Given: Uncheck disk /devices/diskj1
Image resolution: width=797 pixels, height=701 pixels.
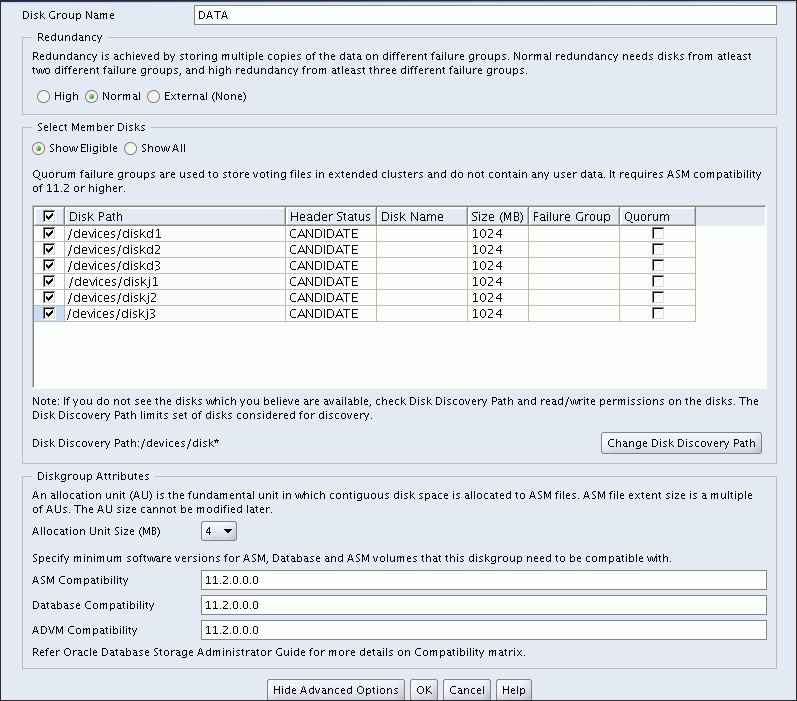Looking at the screenshot, I should tap(49, 281).
